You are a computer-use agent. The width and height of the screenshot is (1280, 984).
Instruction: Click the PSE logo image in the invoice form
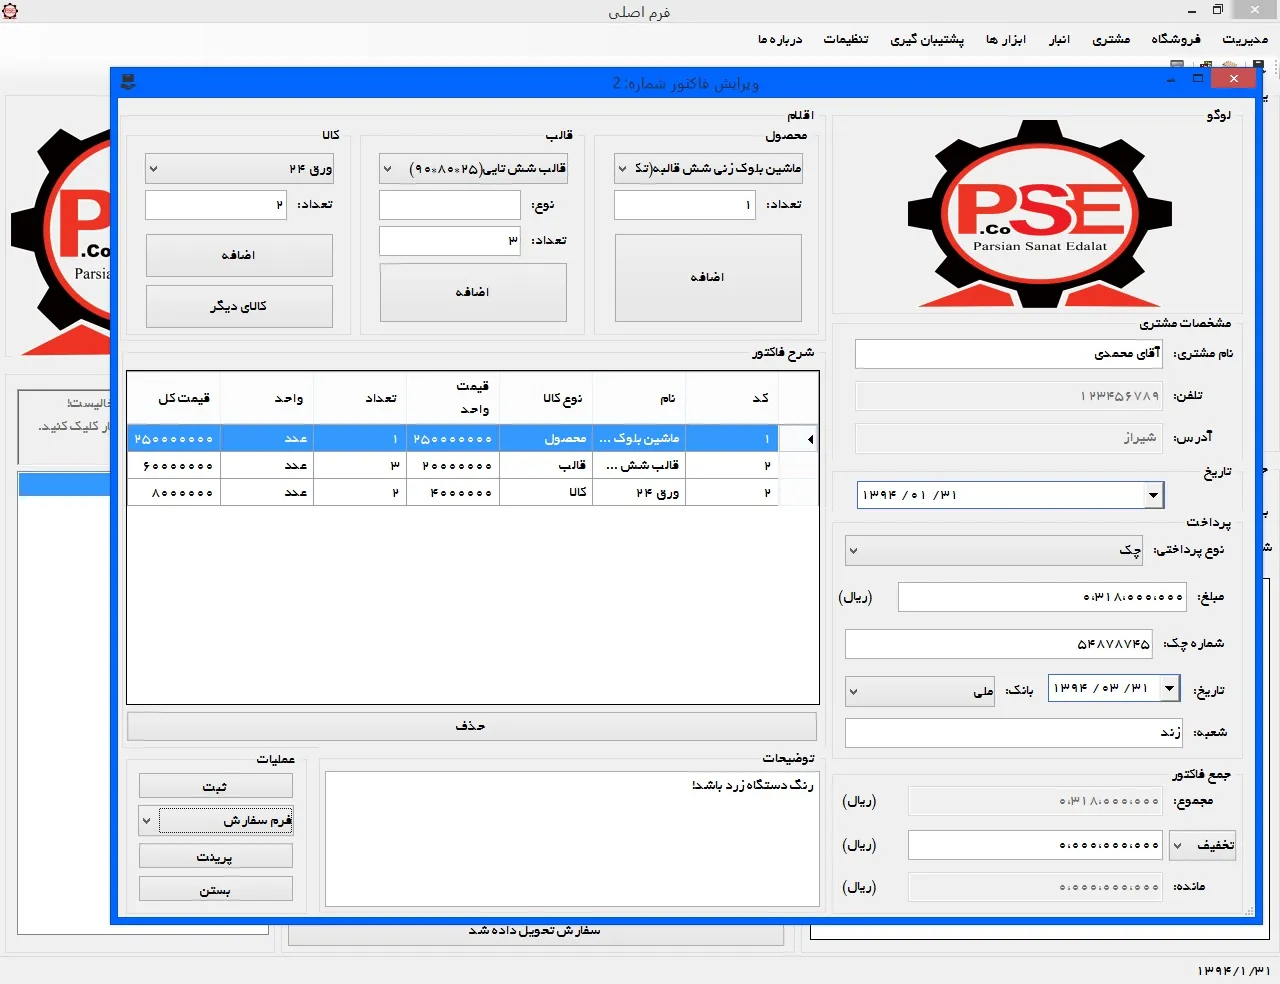pyautogui.click(x=1039, y=214)
